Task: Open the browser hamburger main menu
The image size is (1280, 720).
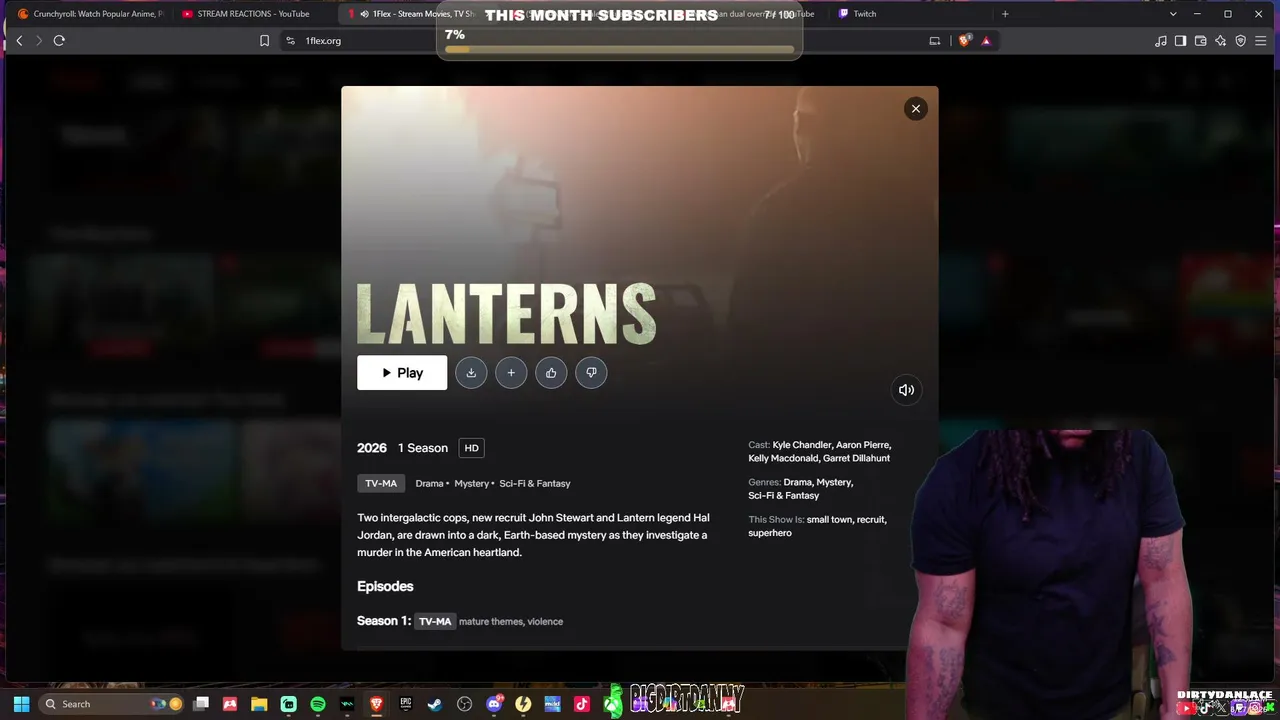Action: coord(1260,41)
